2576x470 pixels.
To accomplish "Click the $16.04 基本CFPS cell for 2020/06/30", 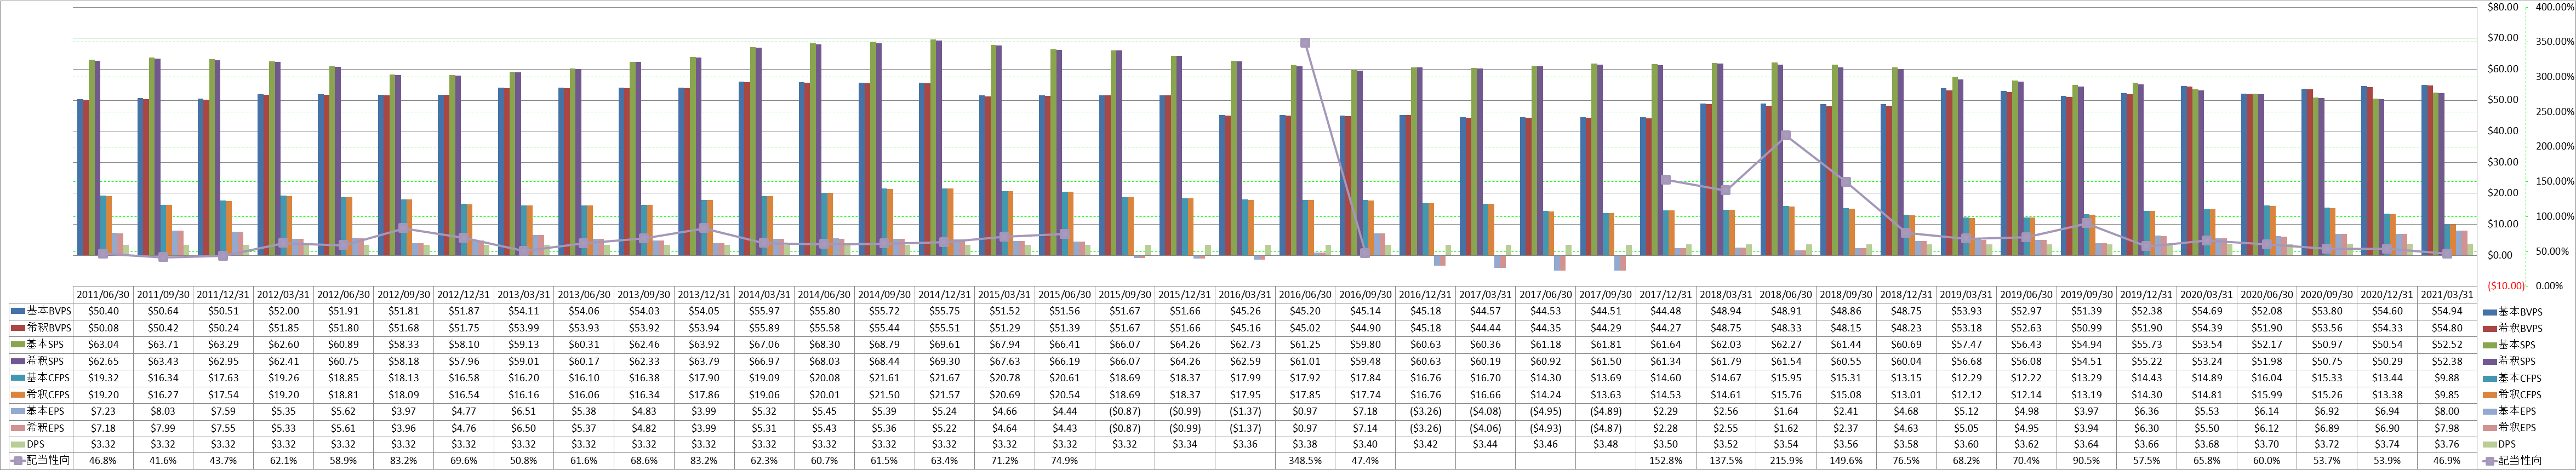I will (2267, 378).
